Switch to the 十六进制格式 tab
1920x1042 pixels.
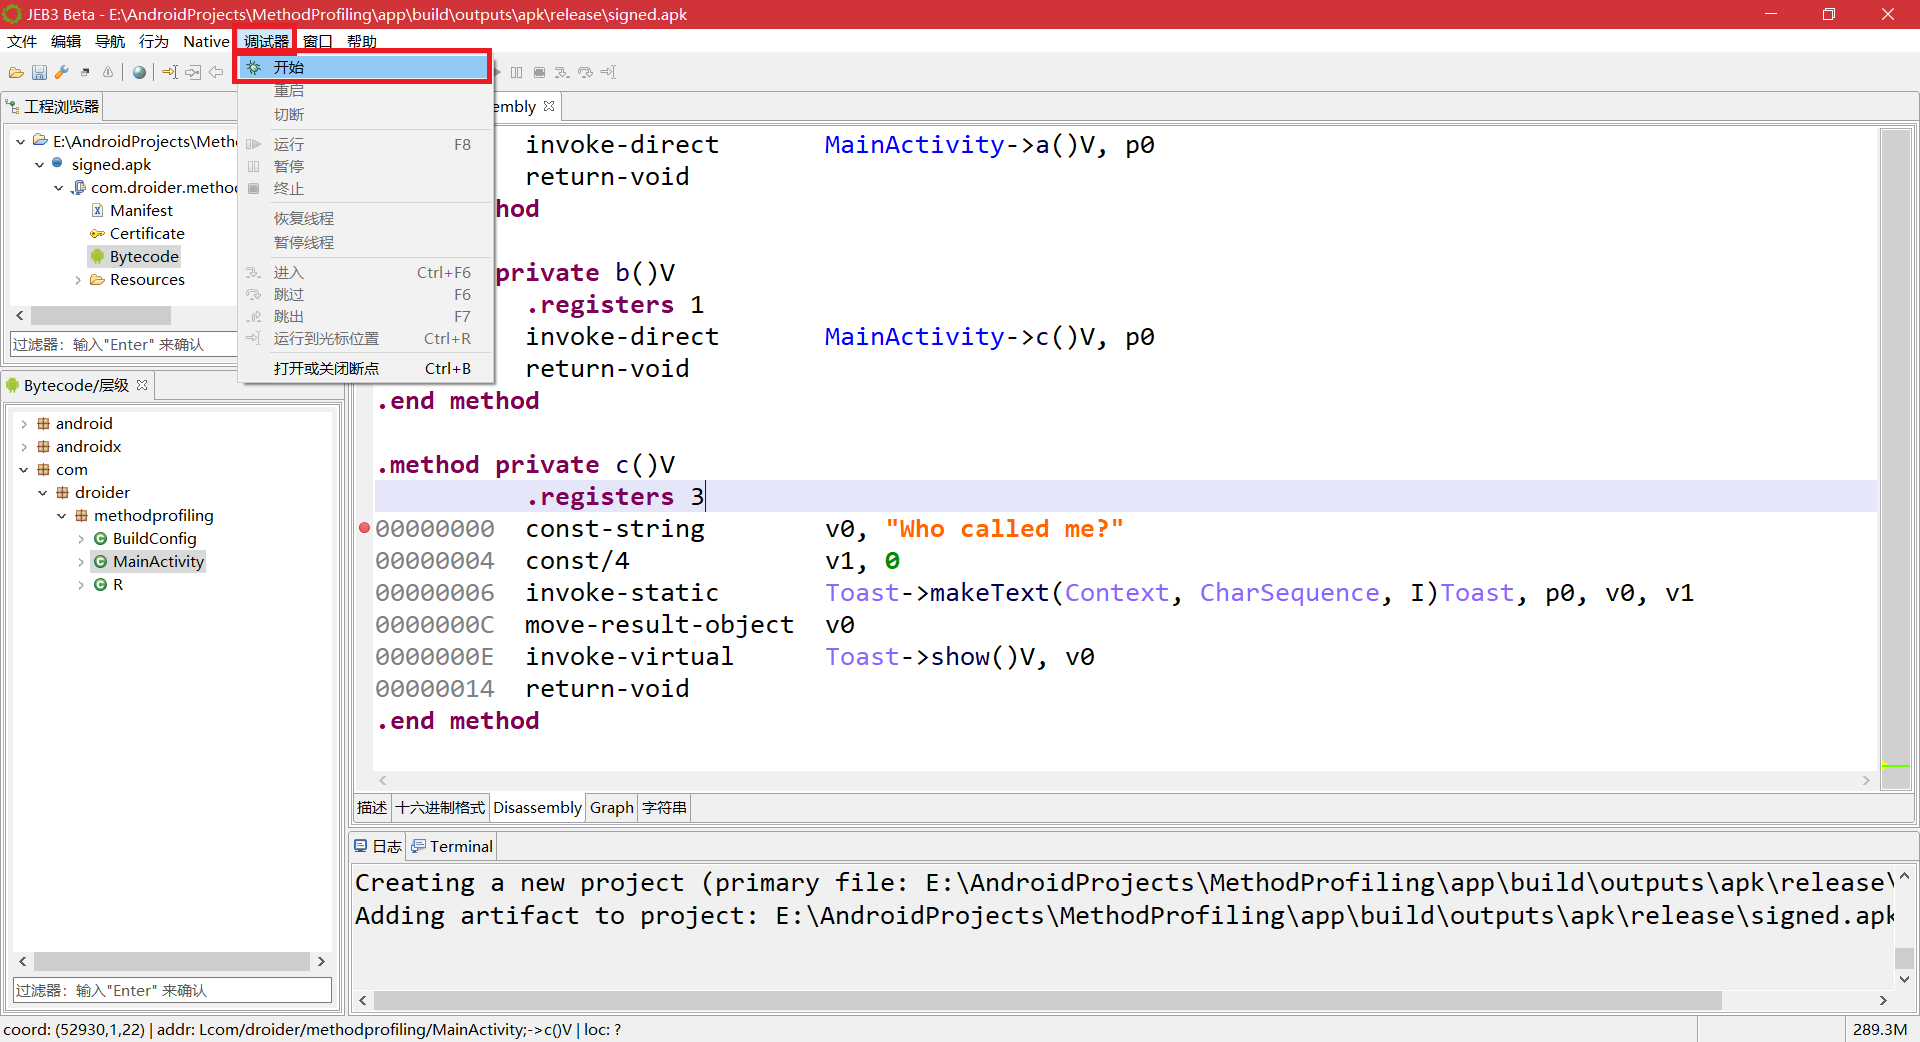[440, 807]
